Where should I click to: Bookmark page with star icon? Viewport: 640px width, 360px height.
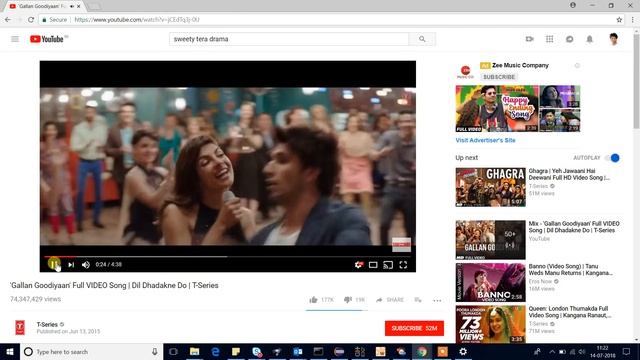pyautogui.click(x=619, y=20)
